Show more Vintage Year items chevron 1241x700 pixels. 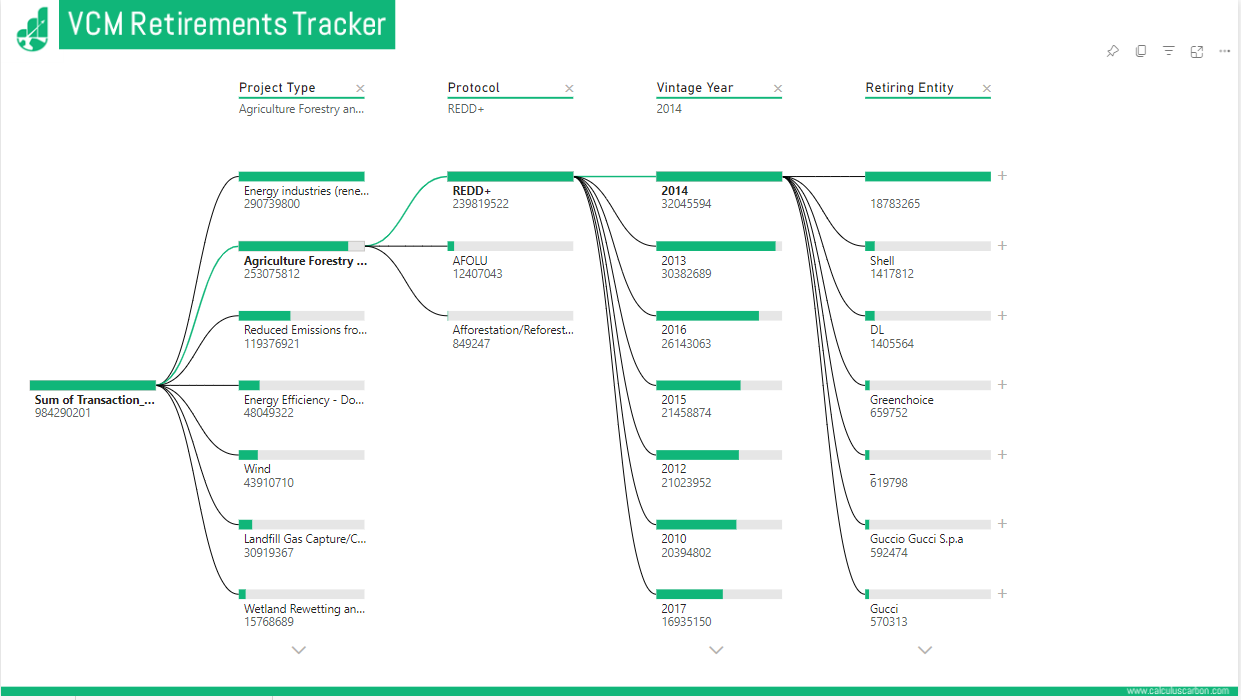point(716,650)
